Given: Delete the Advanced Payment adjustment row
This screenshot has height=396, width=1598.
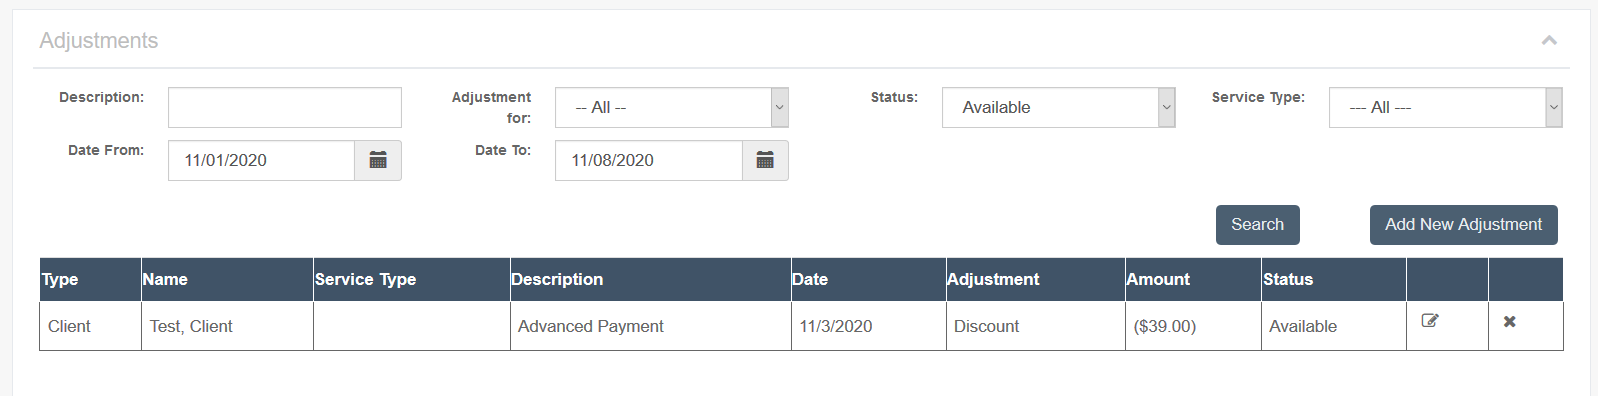Looking at the screenshot, I should 1510,321.
